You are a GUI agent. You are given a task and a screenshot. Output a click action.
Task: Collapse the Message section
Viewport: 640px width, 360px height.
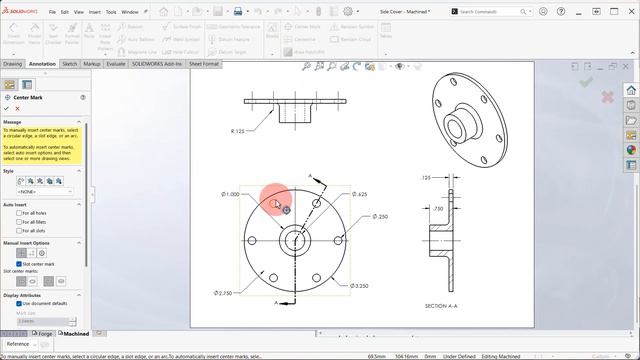(79, 122)
